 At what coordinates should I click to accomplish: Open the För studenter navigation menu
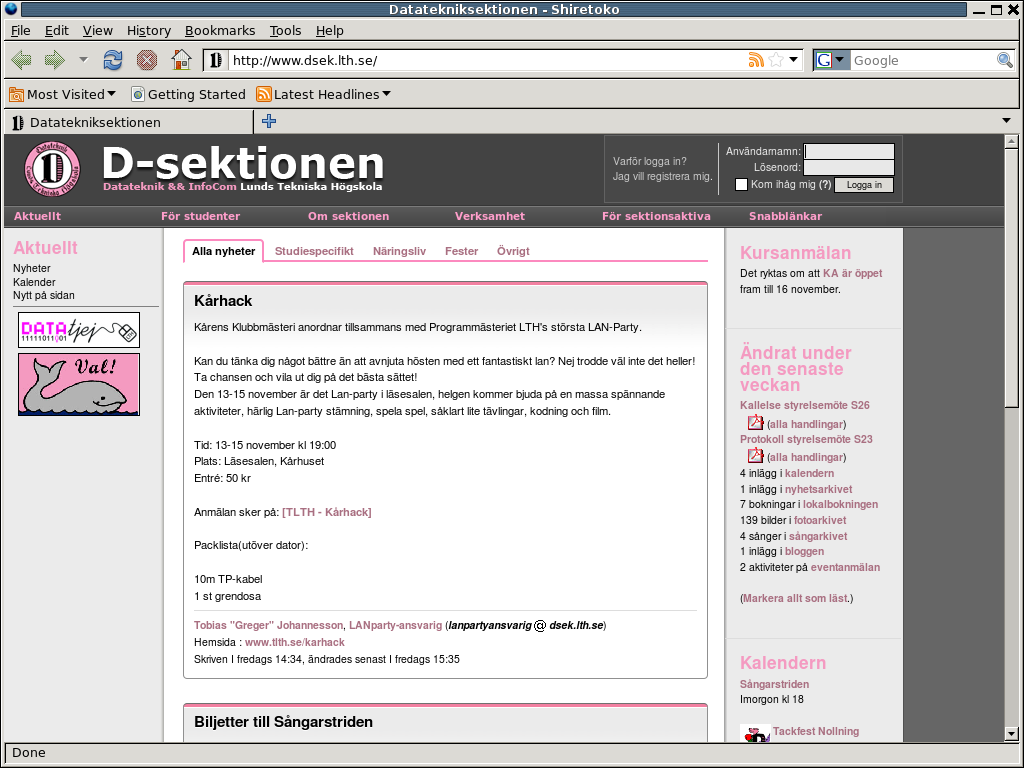pos(200,216)
